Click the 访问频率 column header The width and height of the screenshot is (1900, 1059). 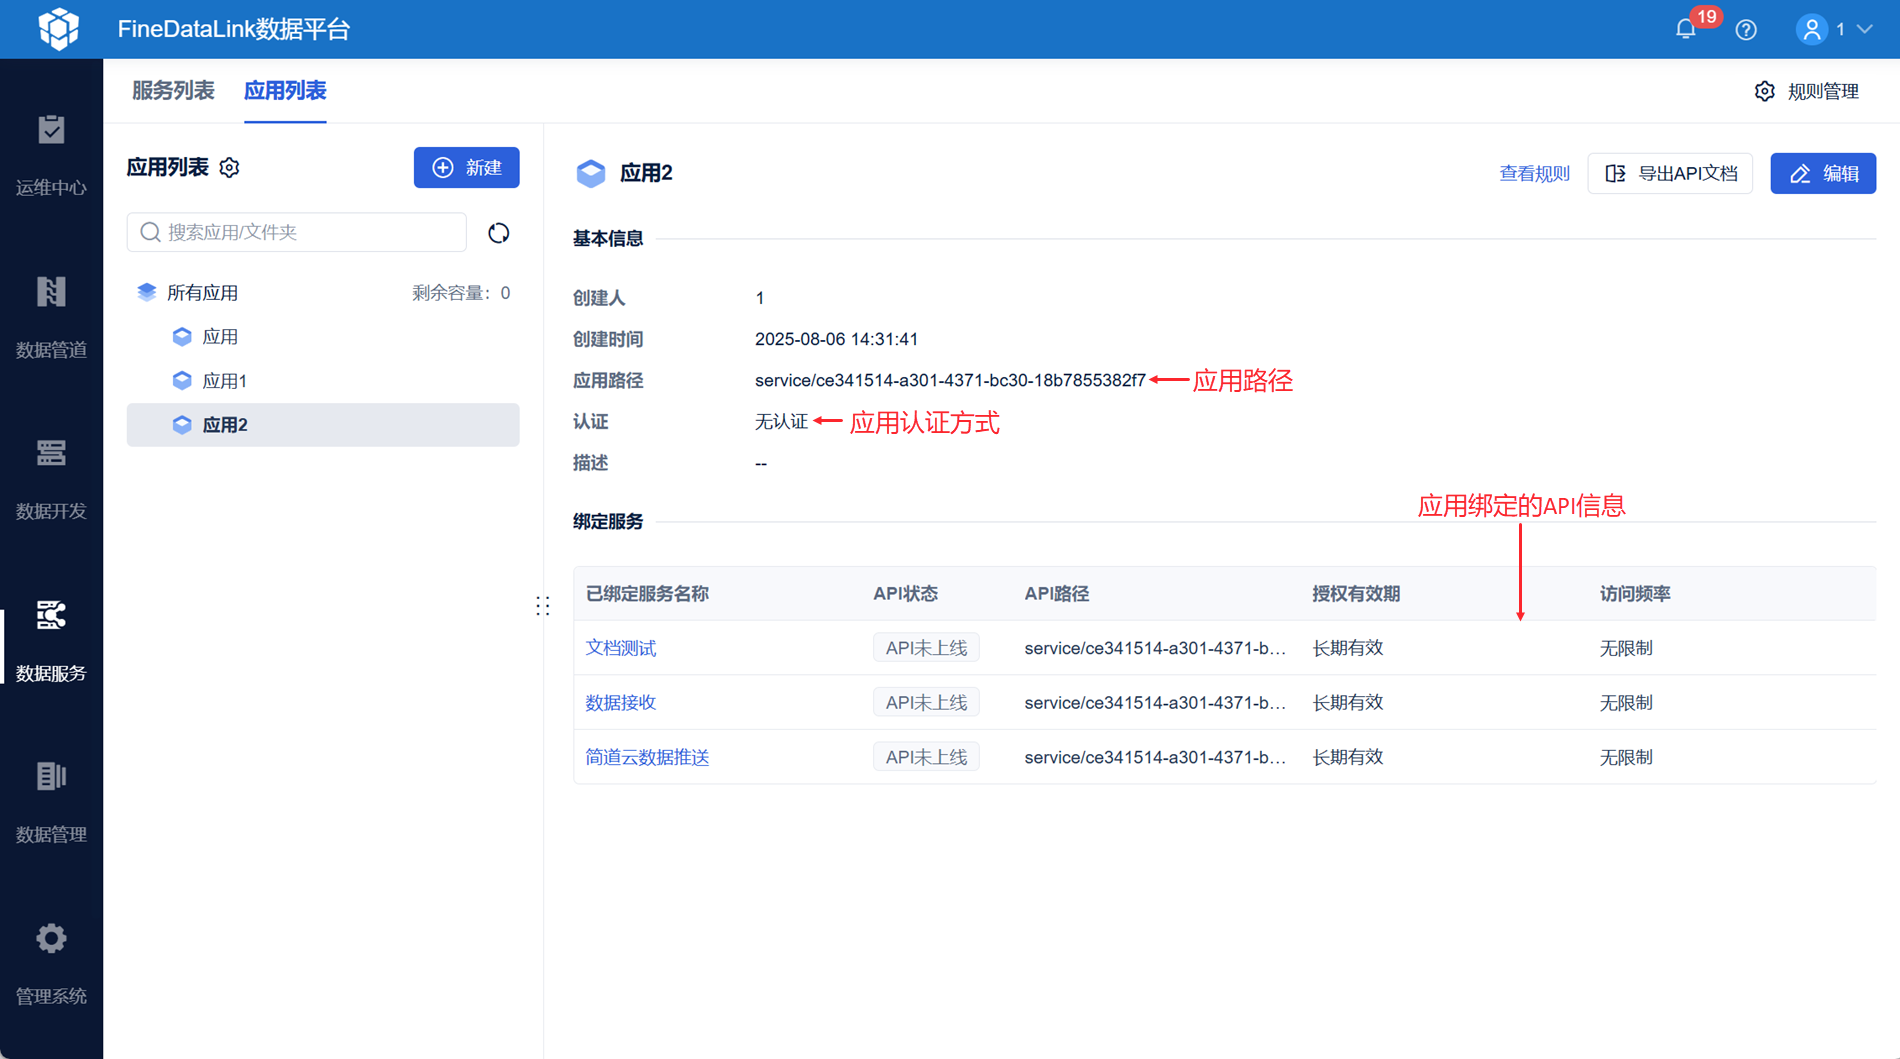(x=1635, y=594)
